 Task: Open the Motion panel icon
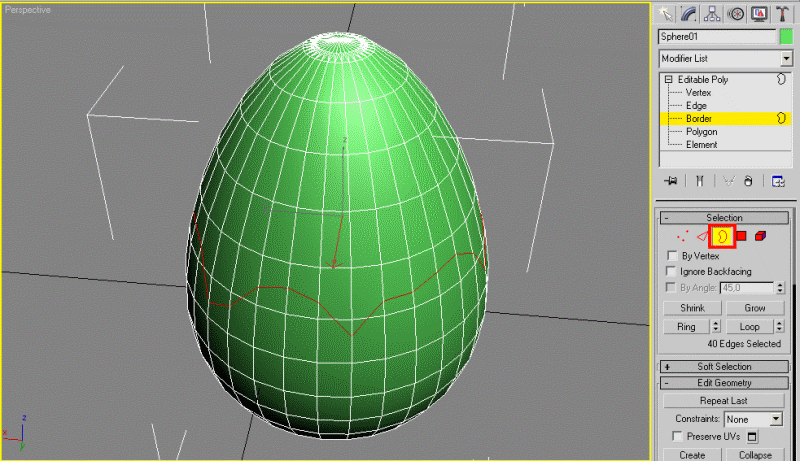coord(736,14)
